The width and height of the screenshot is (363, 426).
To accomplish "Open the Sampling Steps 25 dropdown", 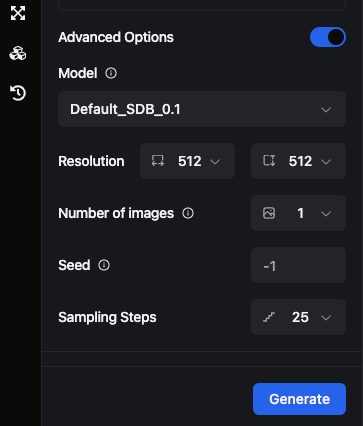I will click(x=298, y=317).
